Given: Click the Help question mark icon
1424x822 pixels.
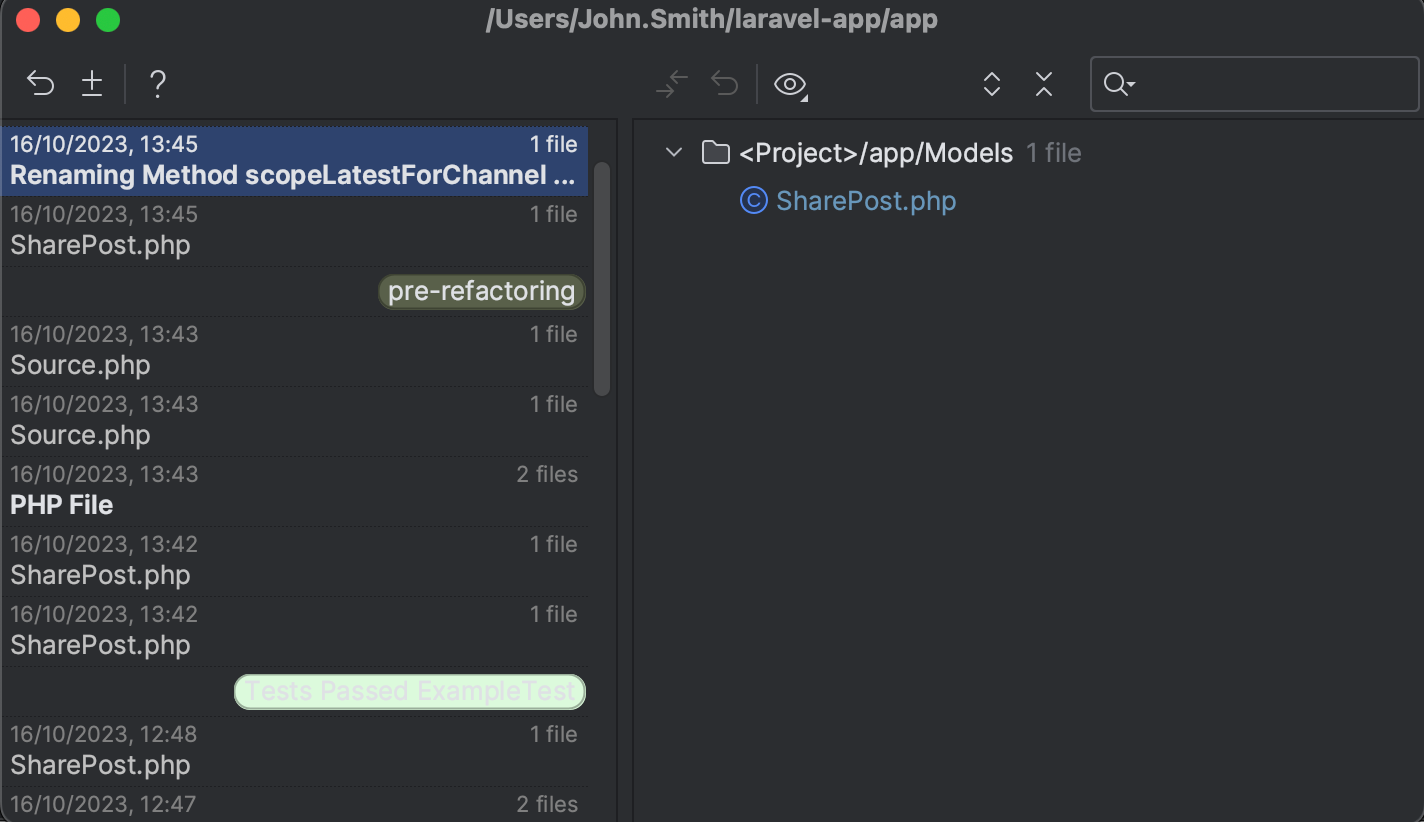Looking at the screenshot, I should point(157,84).
